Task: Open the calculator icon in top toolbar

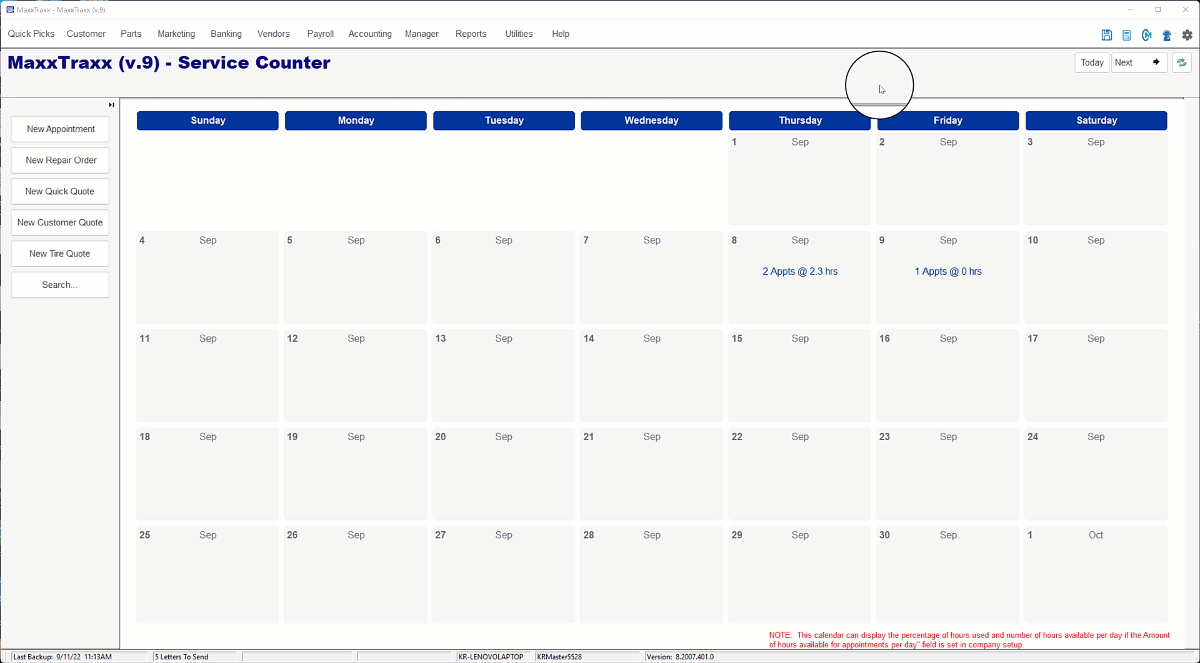Action: pyautogui.click(x=1127, y=34)
